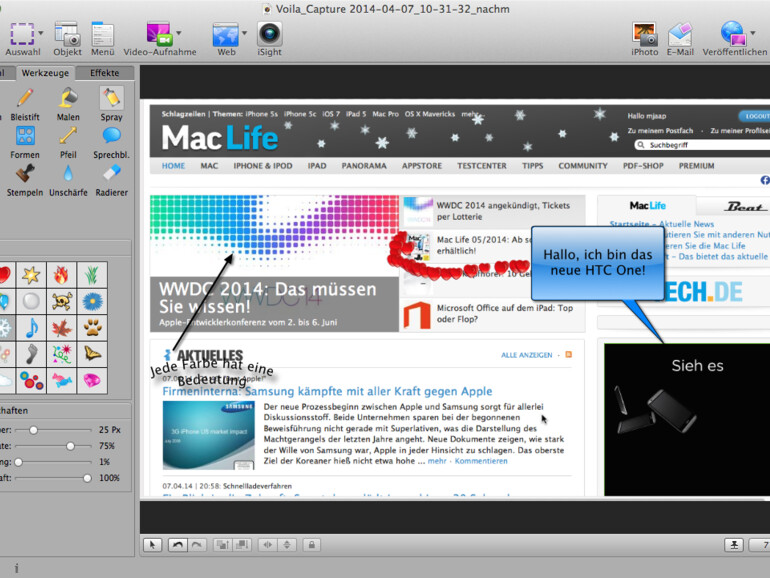Viewport: 770px width, 578px height.
Task: Open the Web dropdown arrow
Action: pos(244,33)
